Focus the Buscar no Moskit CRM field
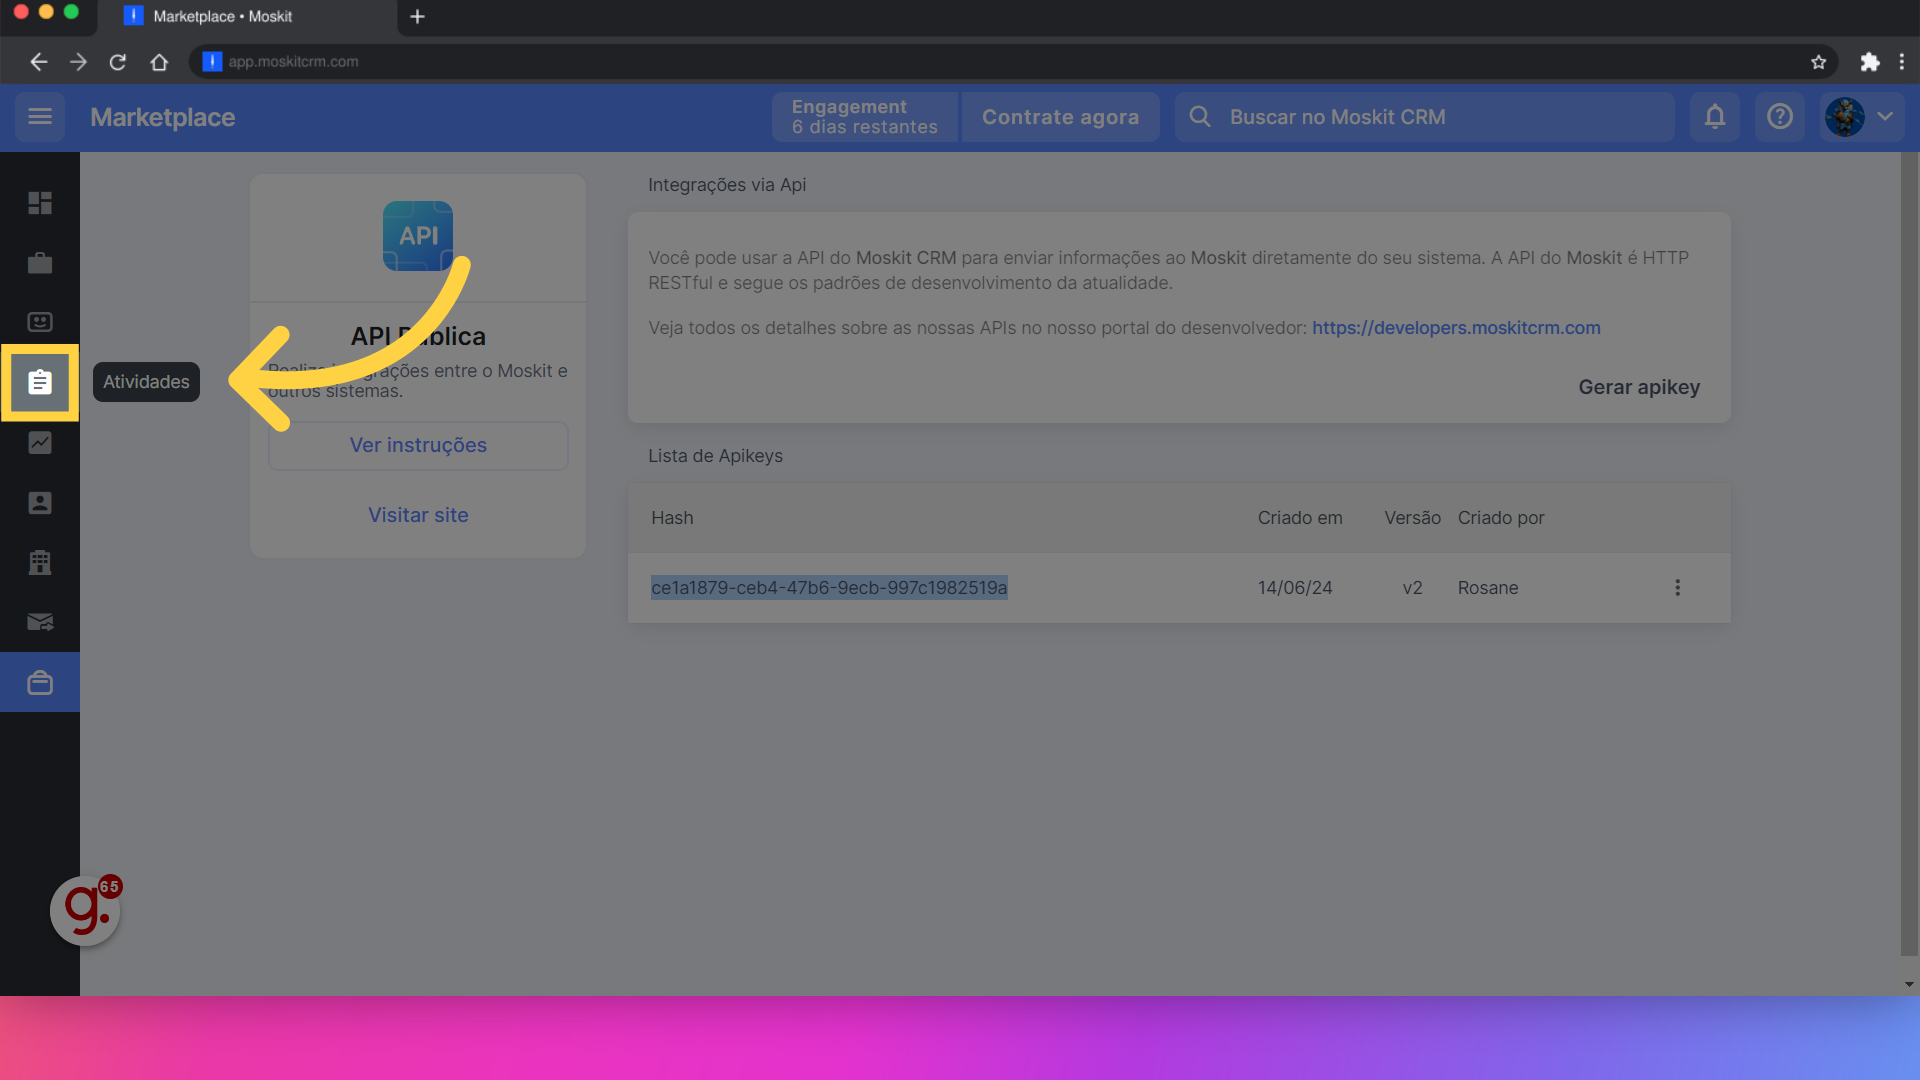This screenshot has height=1080, width=1920. 1425,117
